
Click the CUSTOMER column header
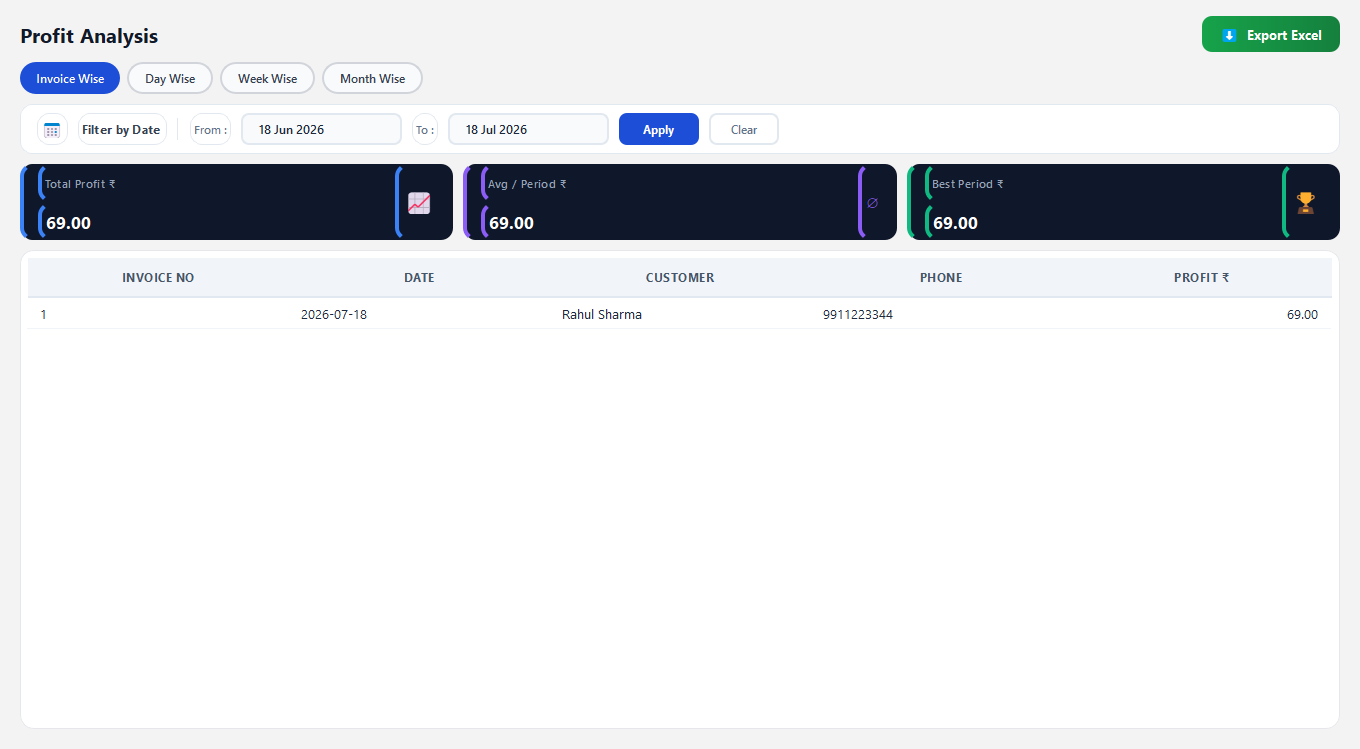pos(680,278)
